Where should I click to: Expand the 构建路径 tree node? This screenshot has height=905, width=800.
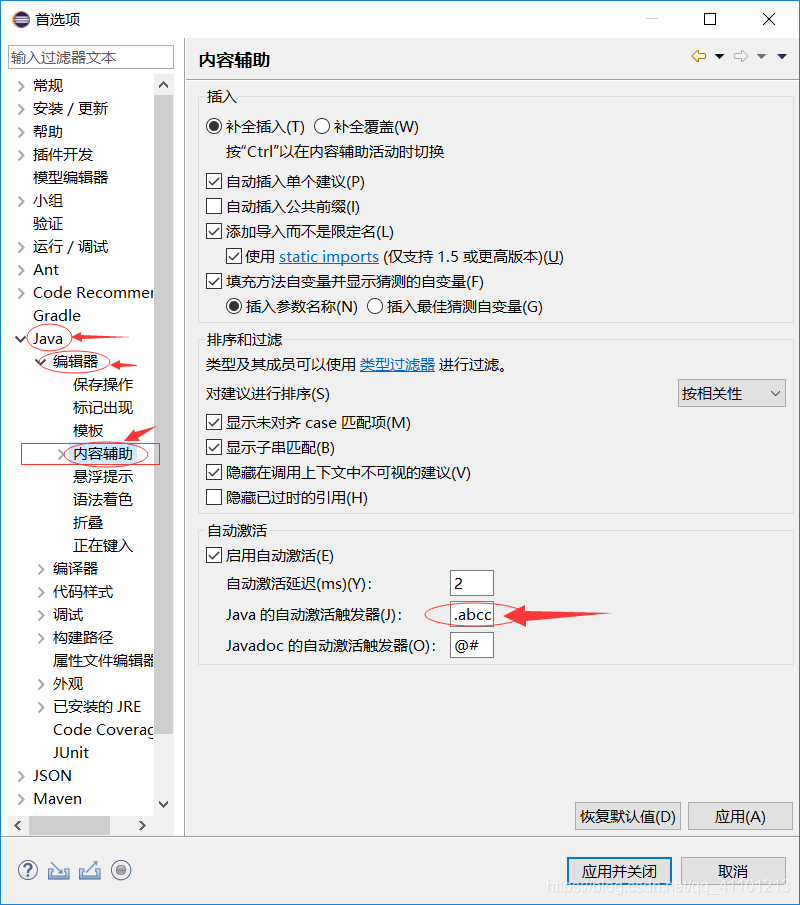coord(41,638)
